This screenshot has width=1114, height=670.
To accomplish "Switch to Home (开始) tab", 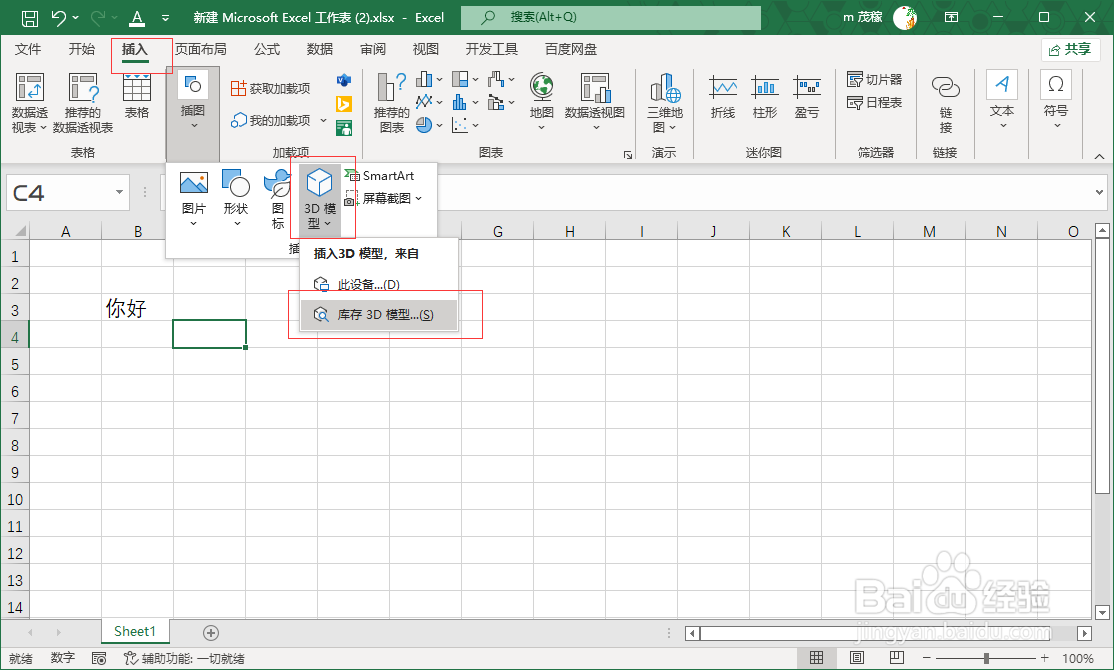I will (x=82, y=49).
